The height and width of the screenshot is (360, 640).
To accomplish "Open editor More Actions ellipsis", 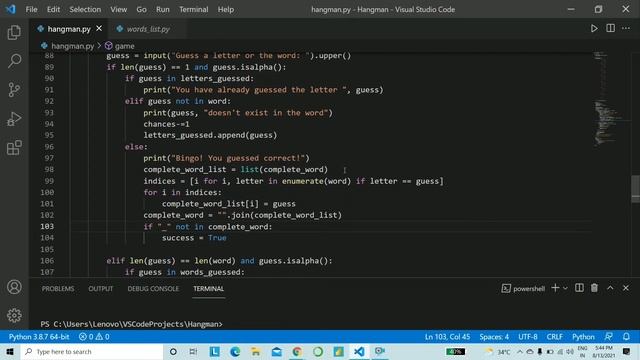I will 626,29.
